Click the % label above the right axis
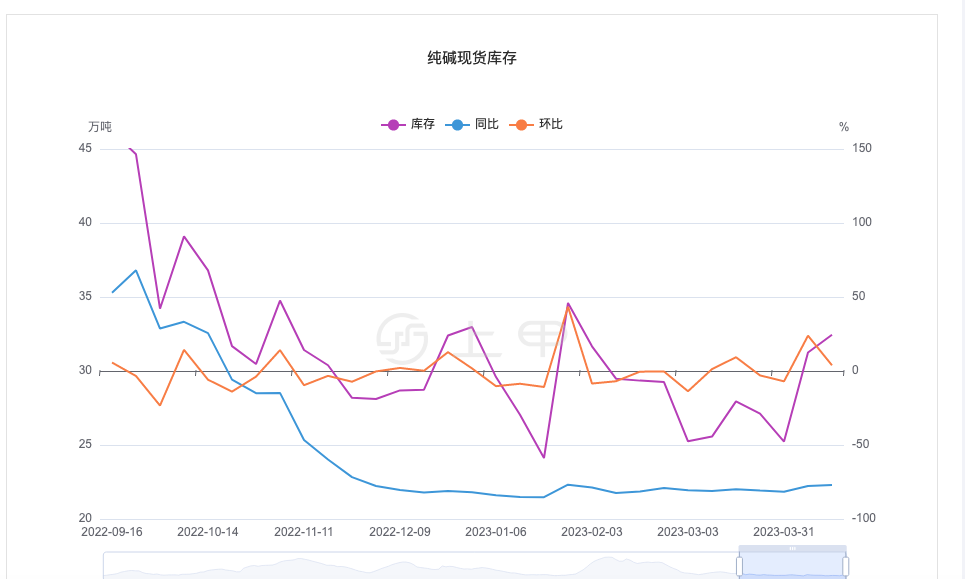The height and width of the screenshot is (579, 965). 843,128
